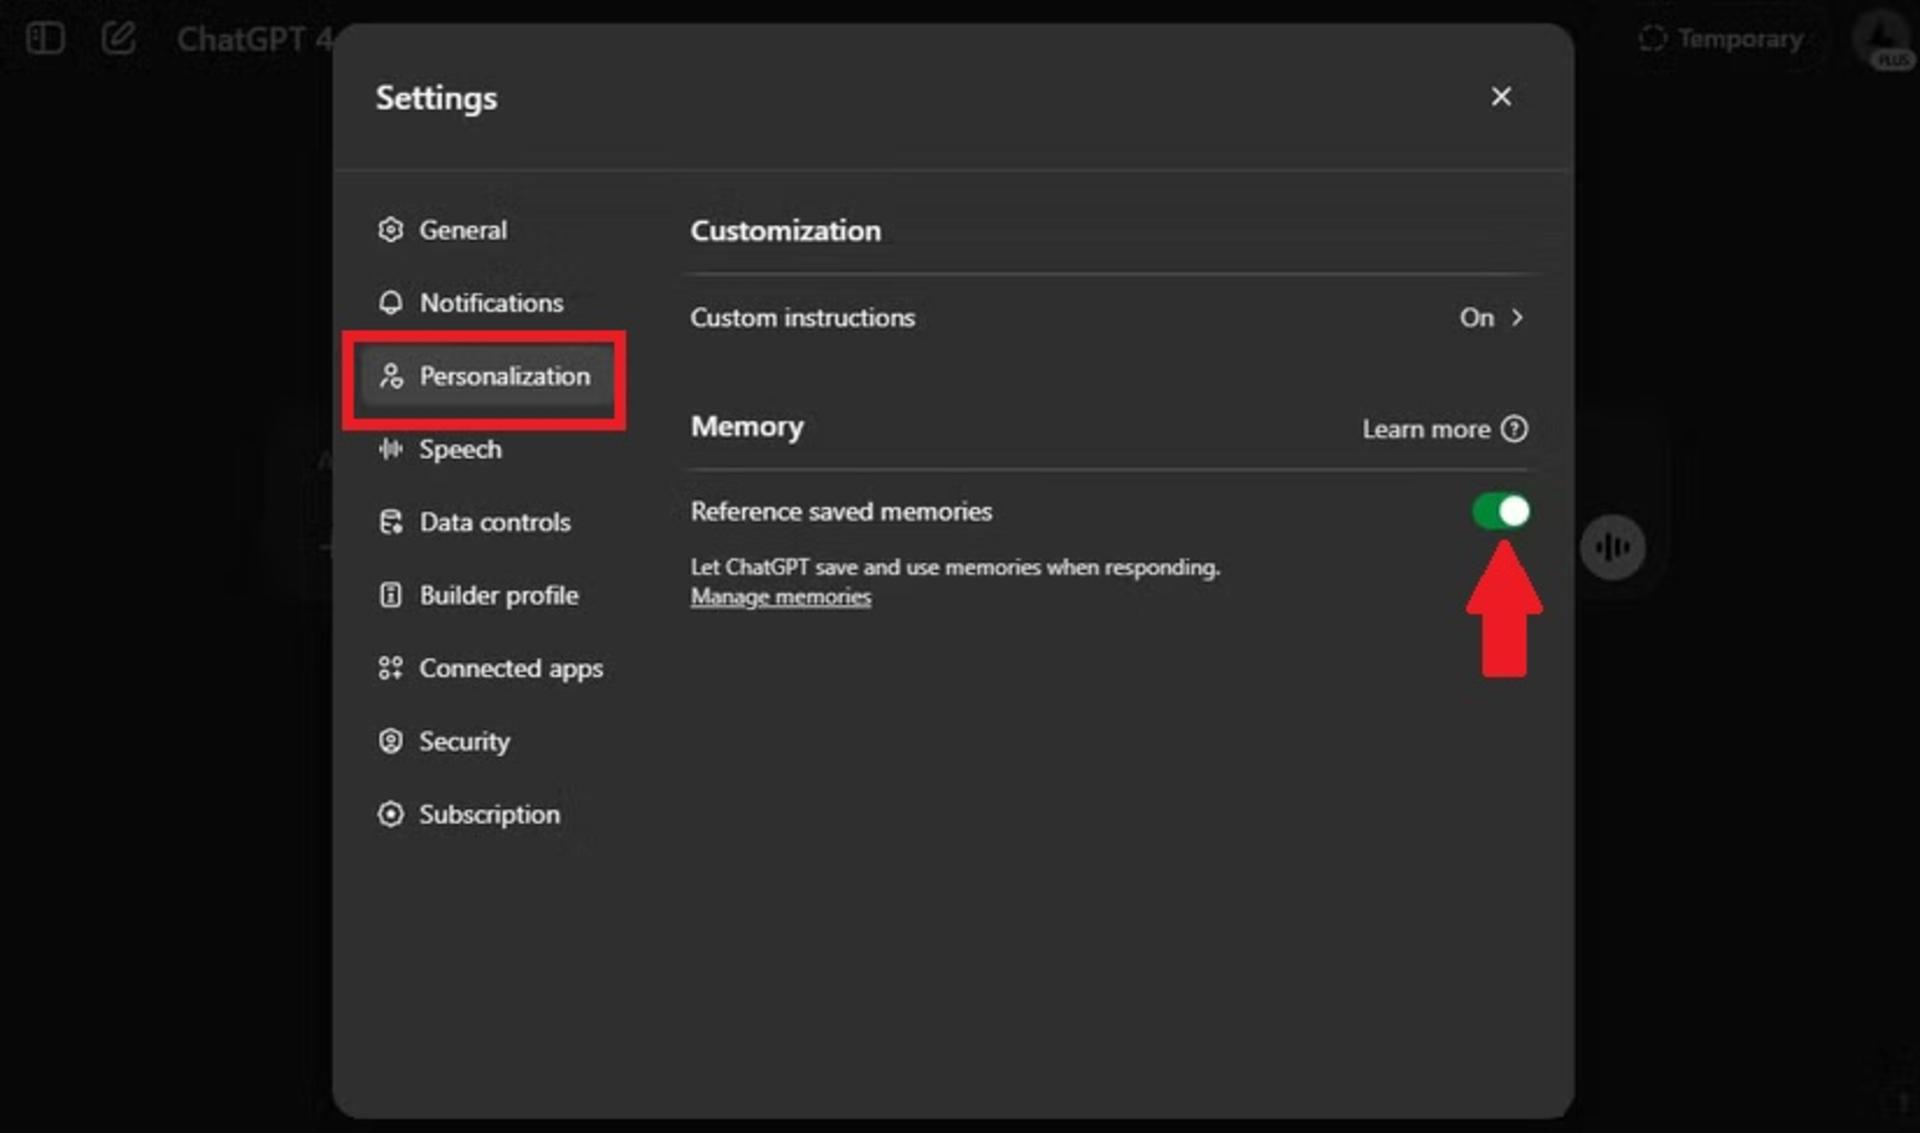Select the Personalization tab

[x=486, y=377]
